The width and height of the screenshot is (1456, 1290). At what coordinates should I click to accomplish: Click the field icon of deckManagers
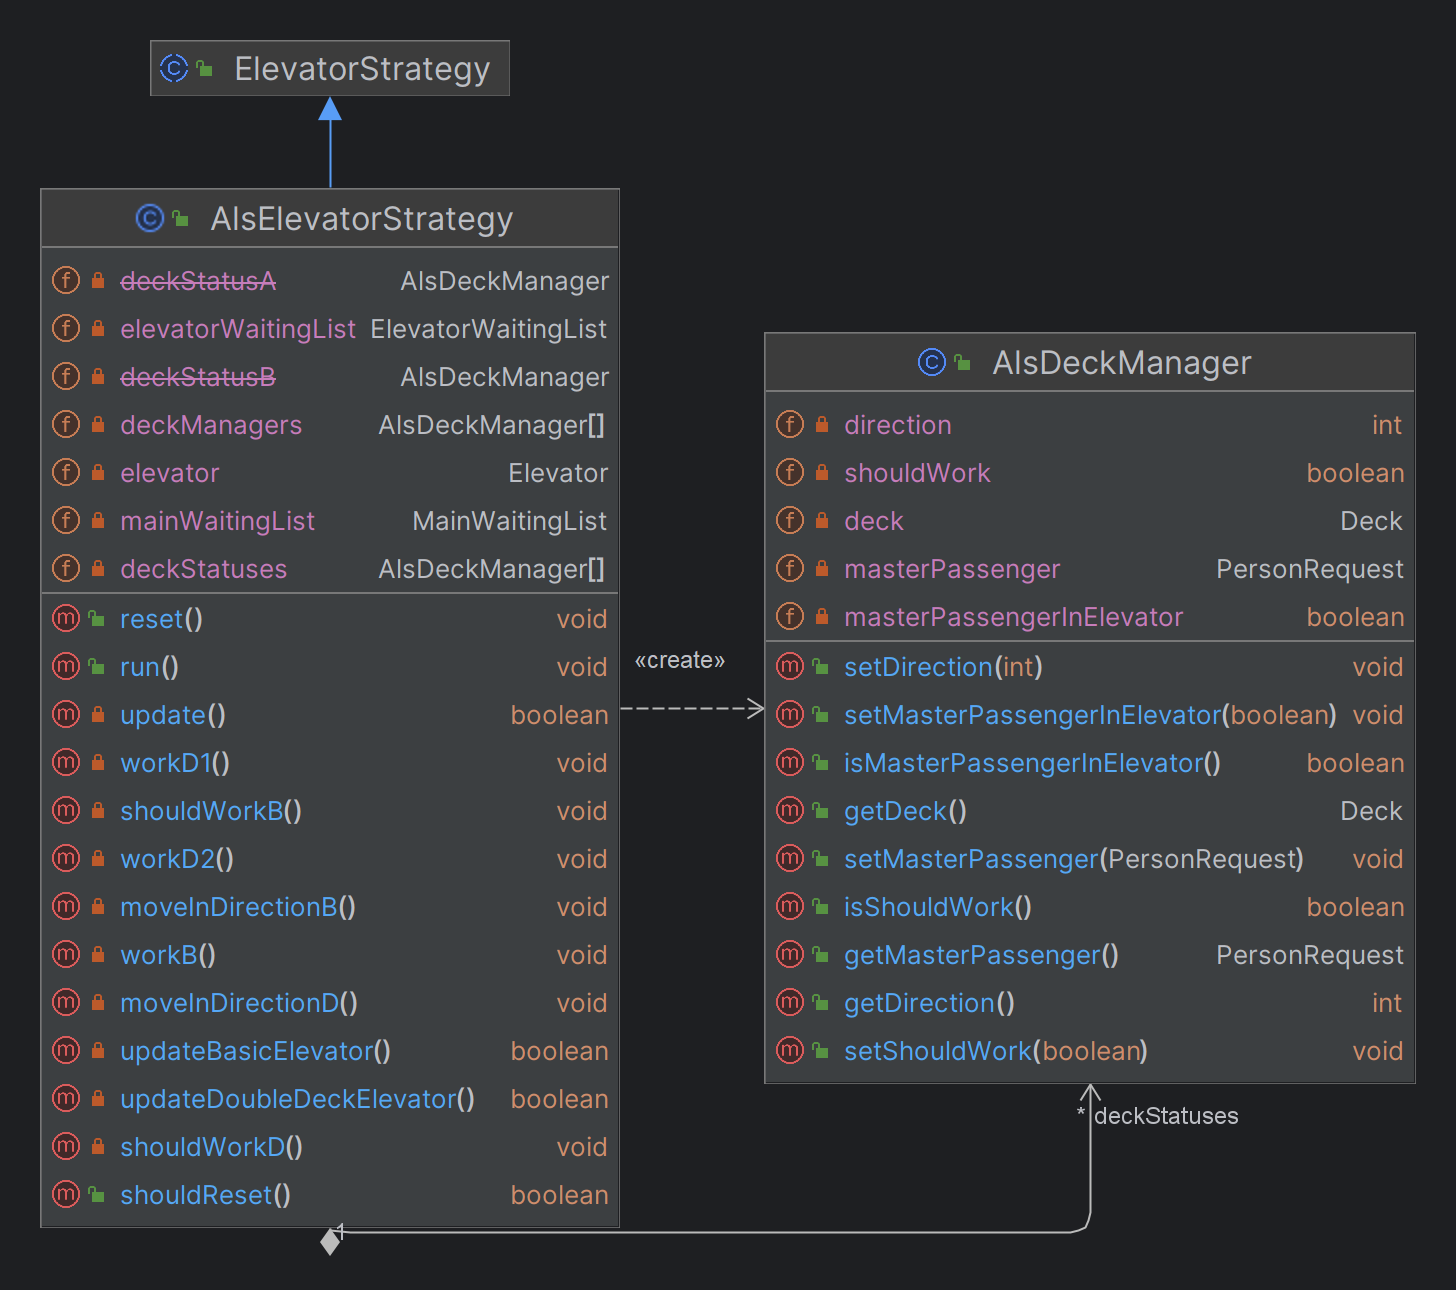(x=66, y=424)
